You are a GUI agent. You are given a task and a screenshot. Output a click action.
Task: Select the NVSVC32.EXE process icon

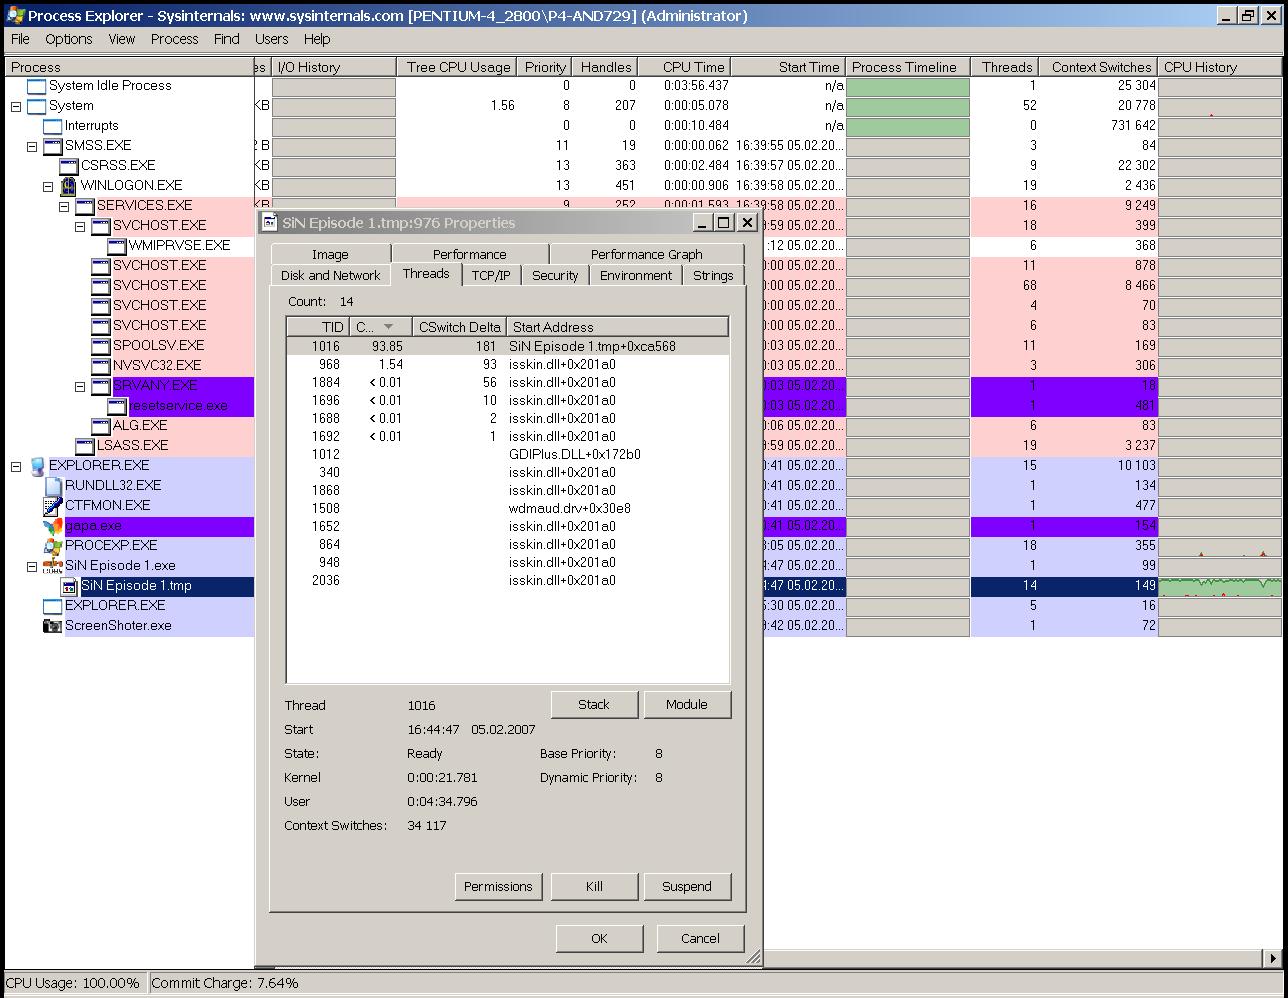(x=101, y=366)
